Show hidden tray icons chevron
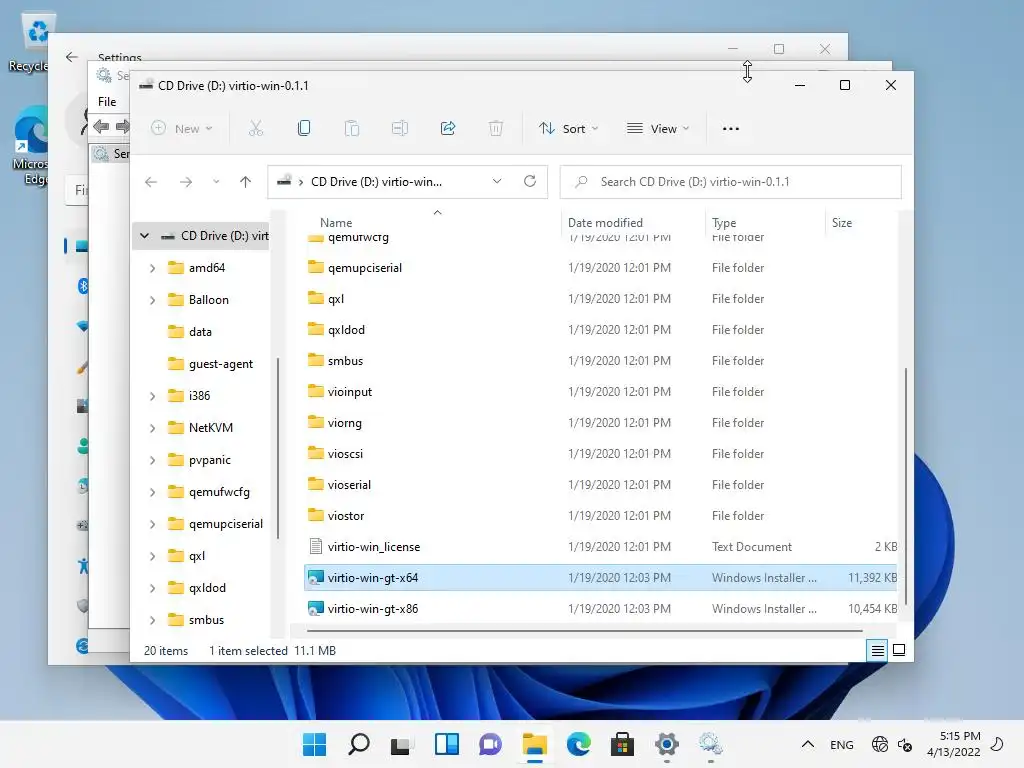Screen dimensions: 1024x768 pyautogui.click(x=808, y=744)
